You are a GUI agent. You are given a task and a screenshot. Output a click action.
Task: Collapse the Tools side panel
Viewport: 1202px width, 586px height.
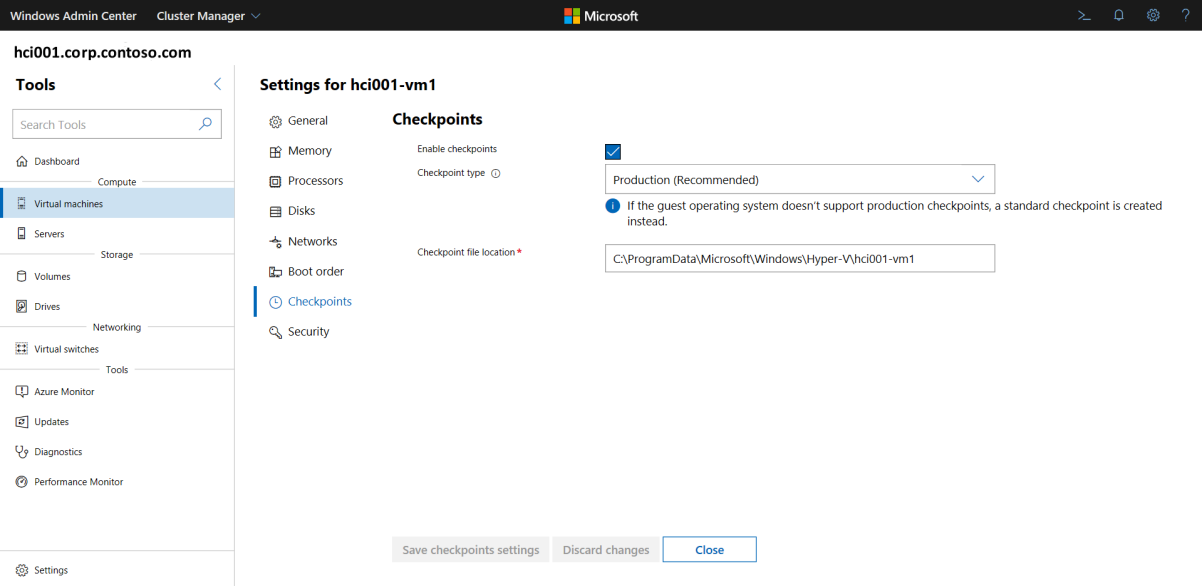point(217,85)
